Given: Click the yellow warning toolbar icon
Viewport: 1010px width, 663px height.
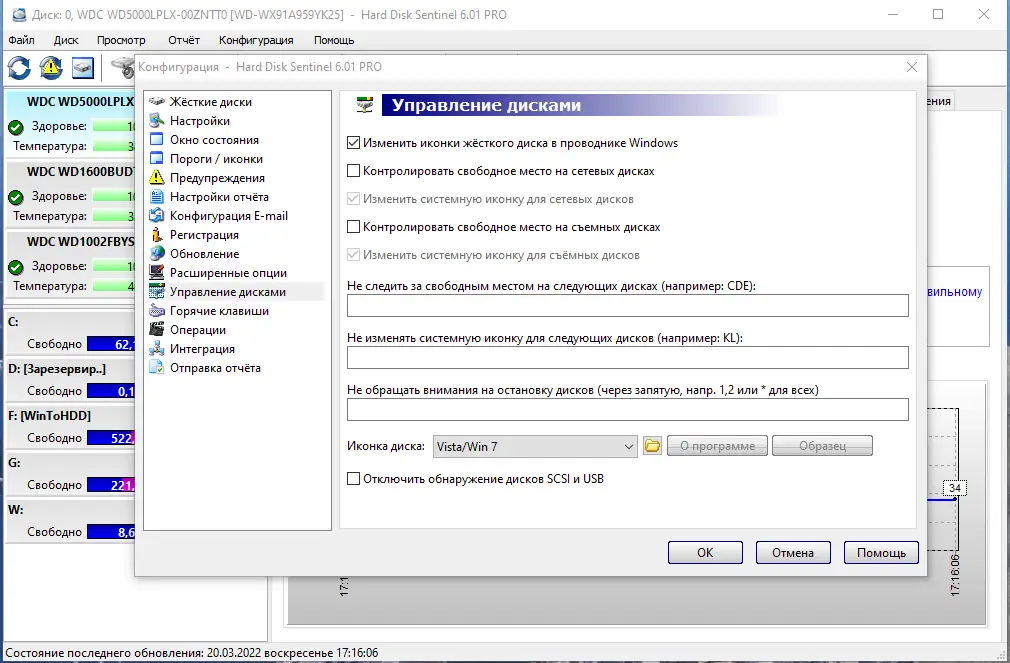Looking at the screenshot, I should click(x=51, y=67).
